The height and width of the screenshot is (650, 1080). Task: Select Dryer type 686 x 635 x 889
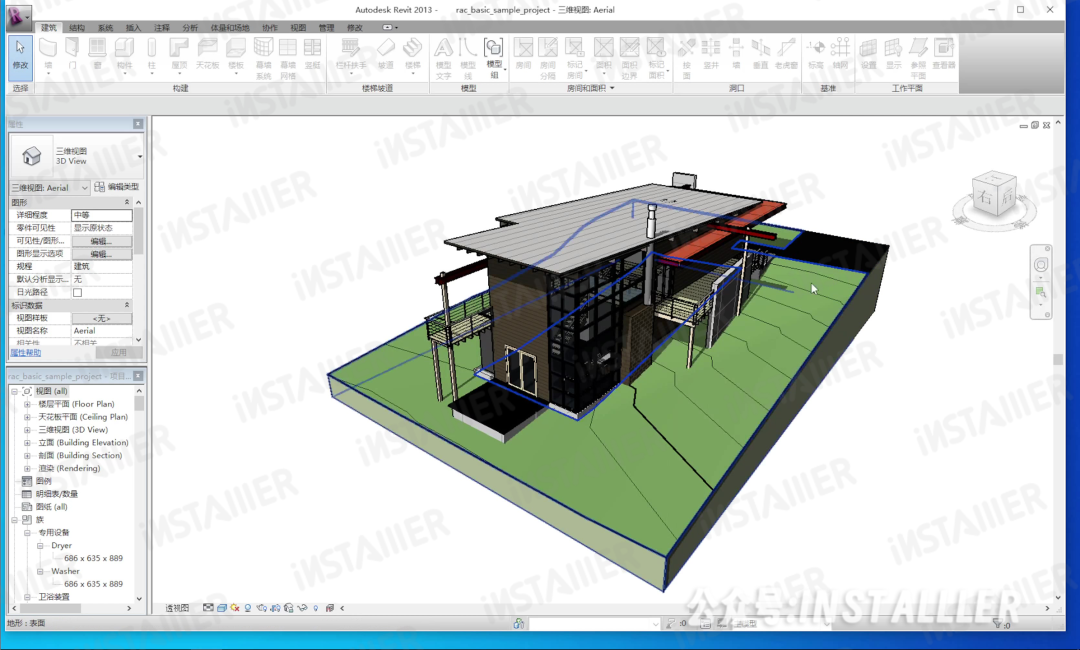pos(93,558)
